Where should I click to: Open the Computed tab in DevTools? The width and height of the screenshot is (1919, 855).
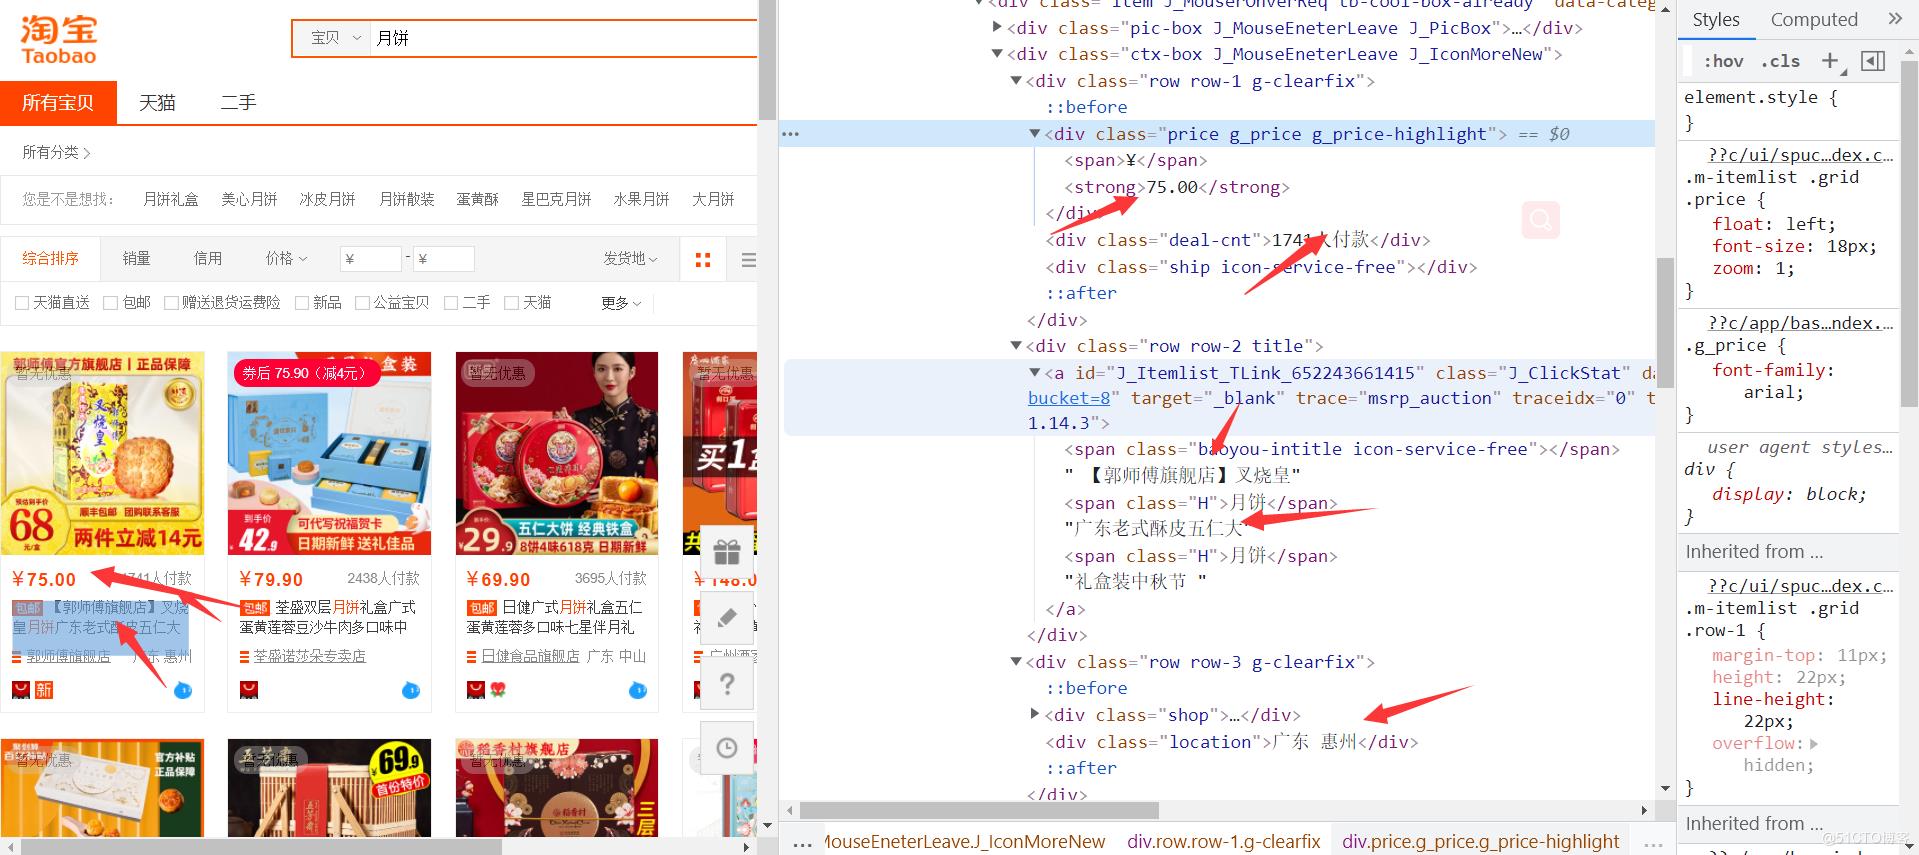[x=1814, y=19]
